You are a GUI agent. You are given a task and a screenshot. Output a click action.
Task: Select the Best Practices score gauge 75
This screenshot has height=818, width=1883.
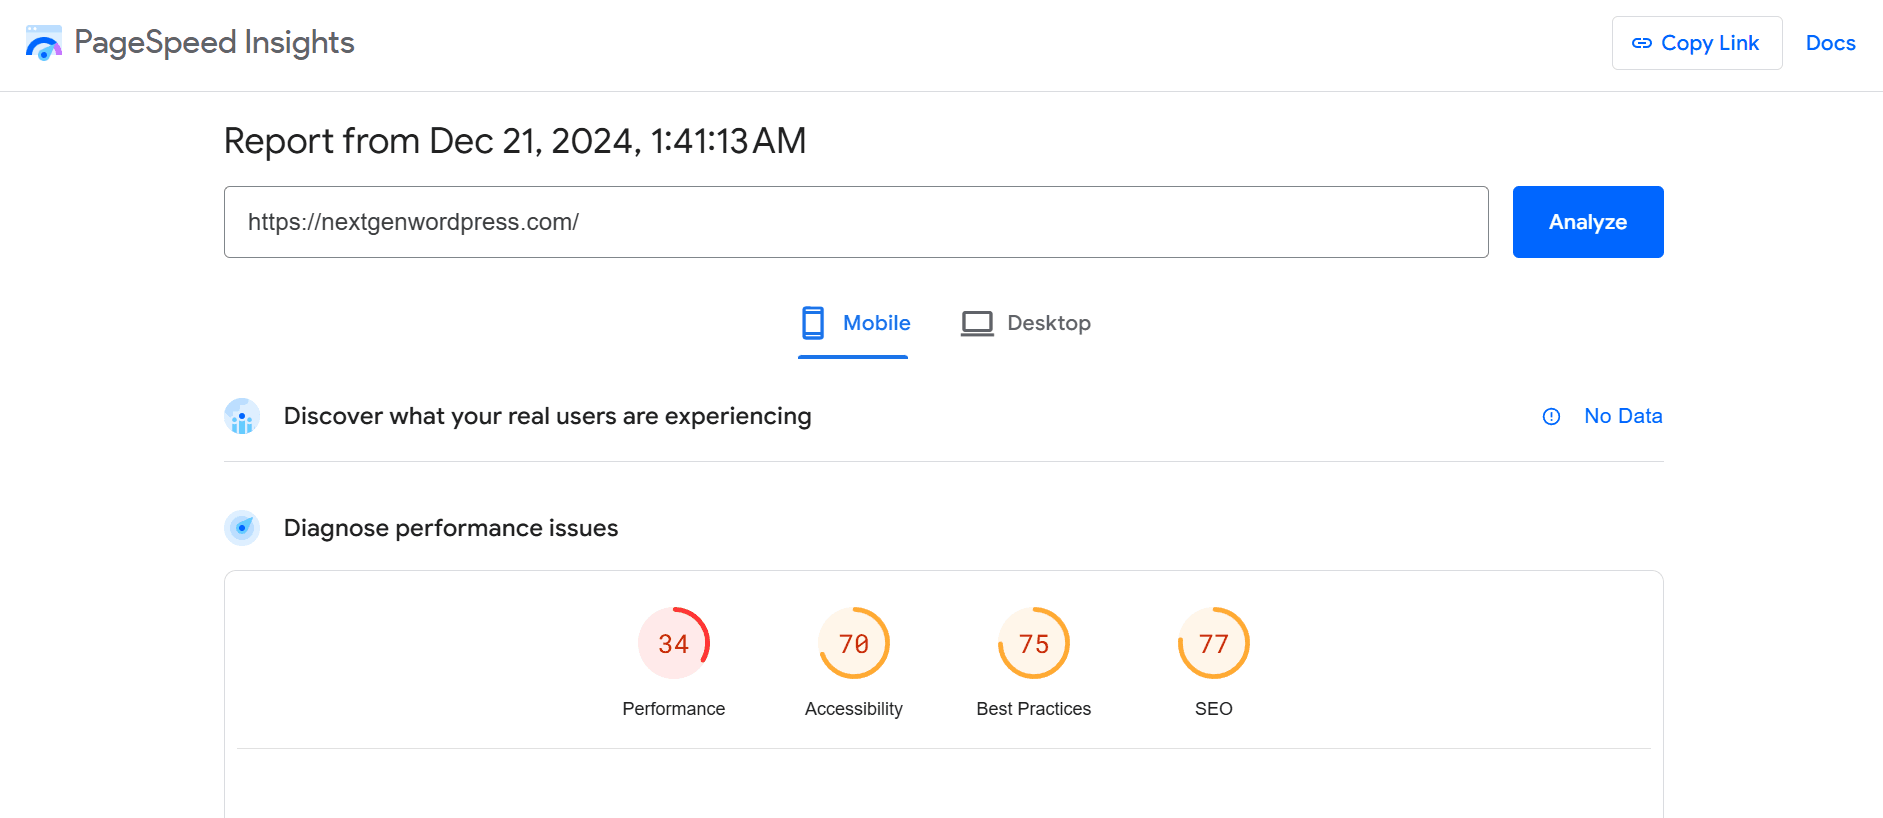(x=1034, y=643)
